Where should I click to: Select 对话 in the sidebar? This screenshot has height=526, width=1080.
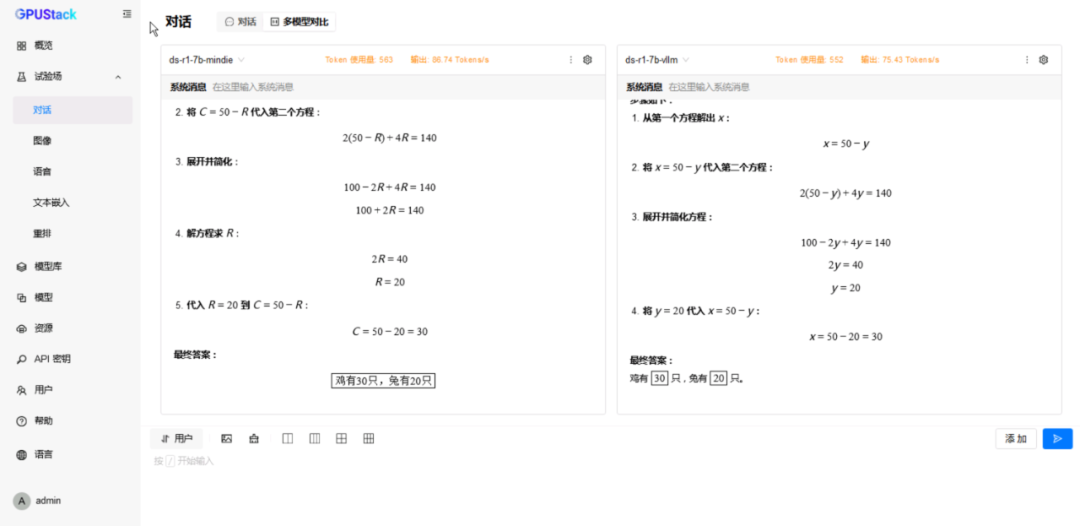(x=72, y=110)
